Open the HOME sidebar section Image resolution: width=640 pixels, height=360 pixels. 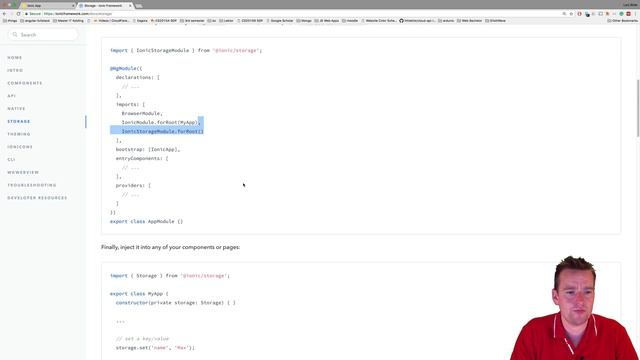[15, 58]
